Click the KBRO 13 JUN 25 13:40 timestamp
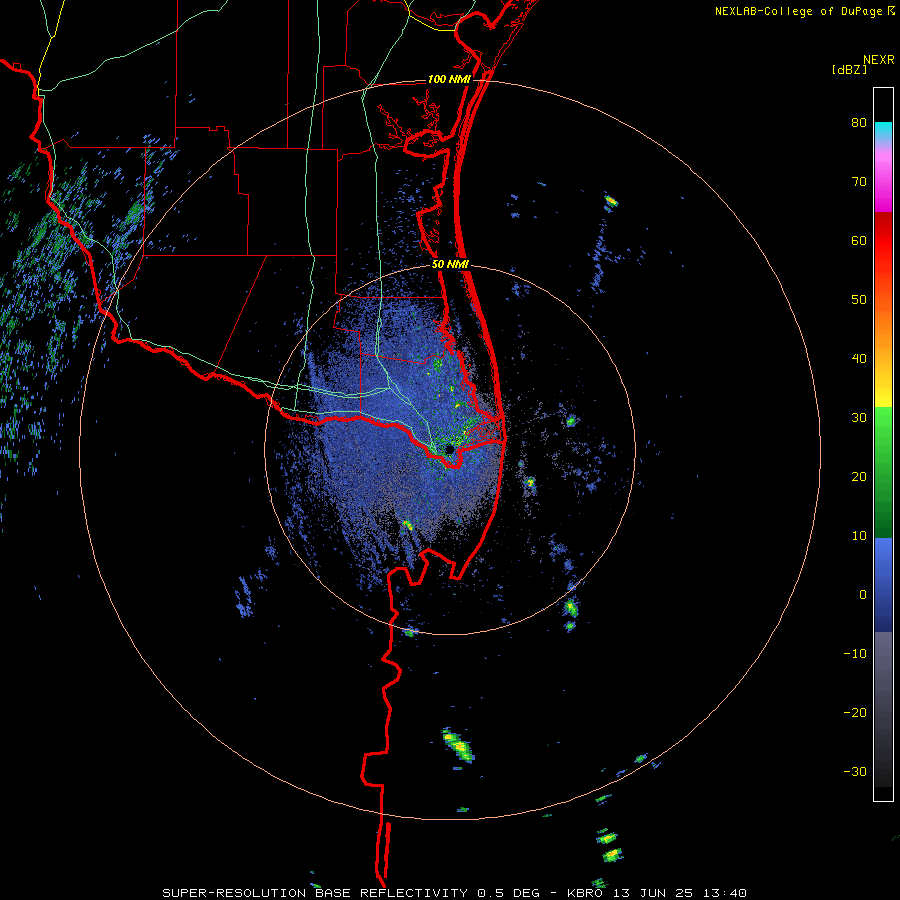The height and width of the screenshot is (900, 900). click(657, 893)
